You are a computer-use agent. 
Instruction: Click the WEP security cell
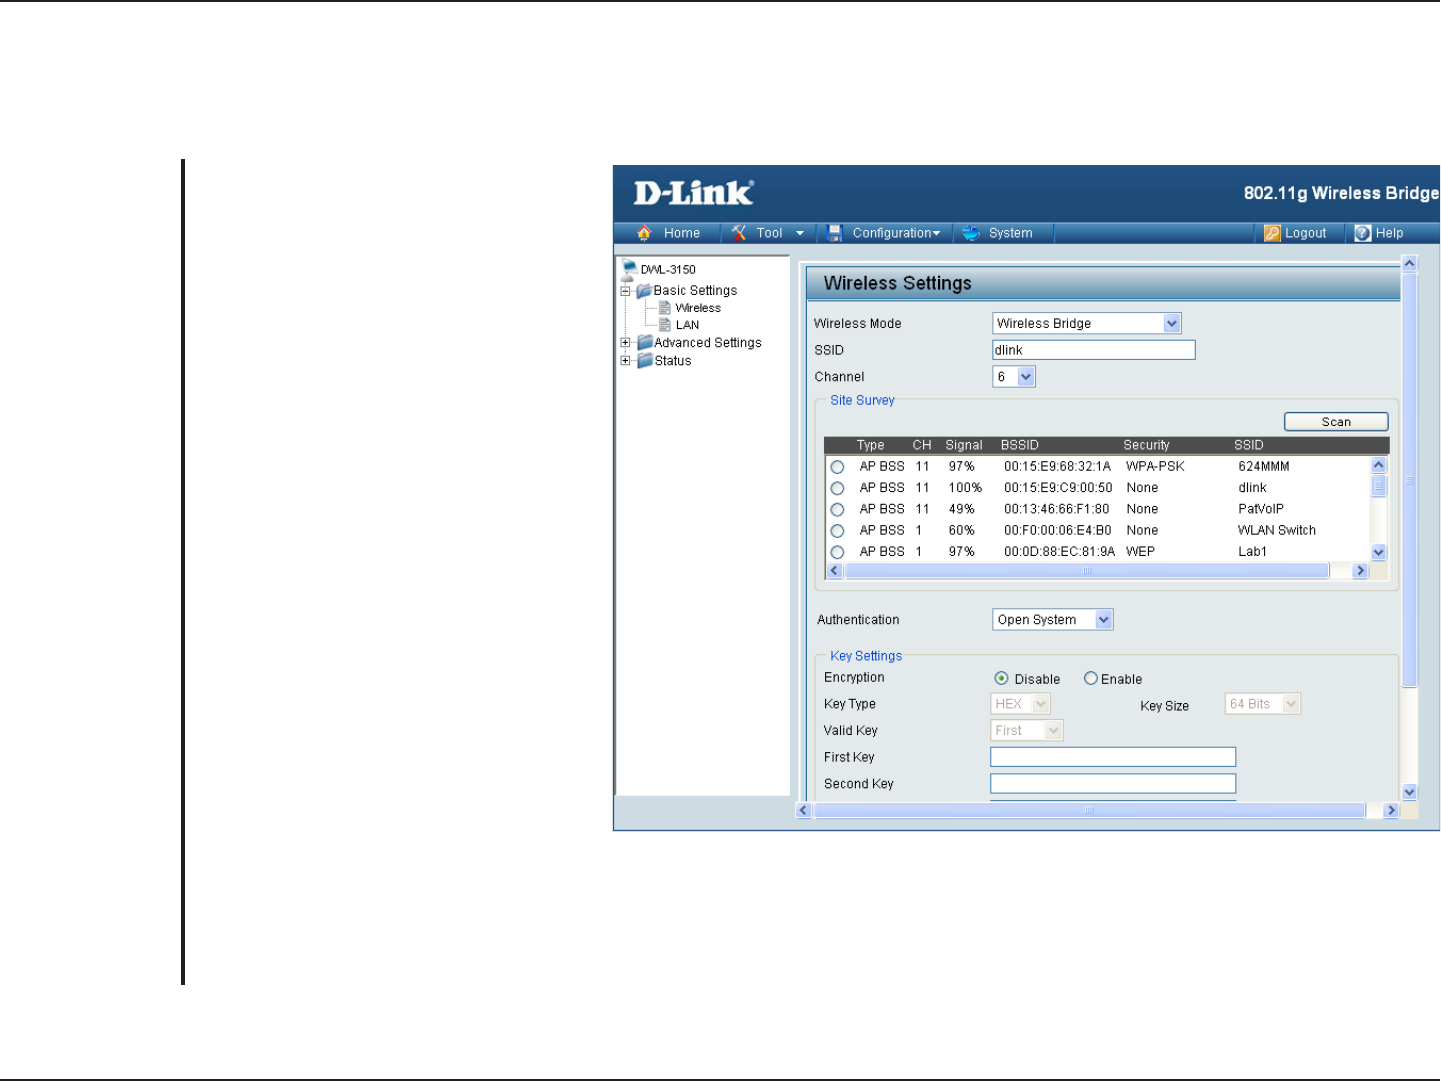click(x=1140, y=552)
